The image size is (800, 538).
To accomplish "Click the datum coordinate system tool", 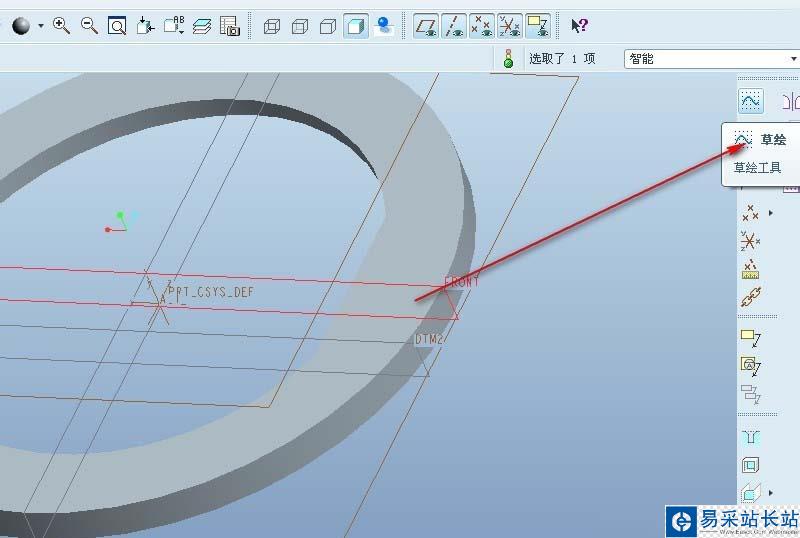I will pos(750,240).
